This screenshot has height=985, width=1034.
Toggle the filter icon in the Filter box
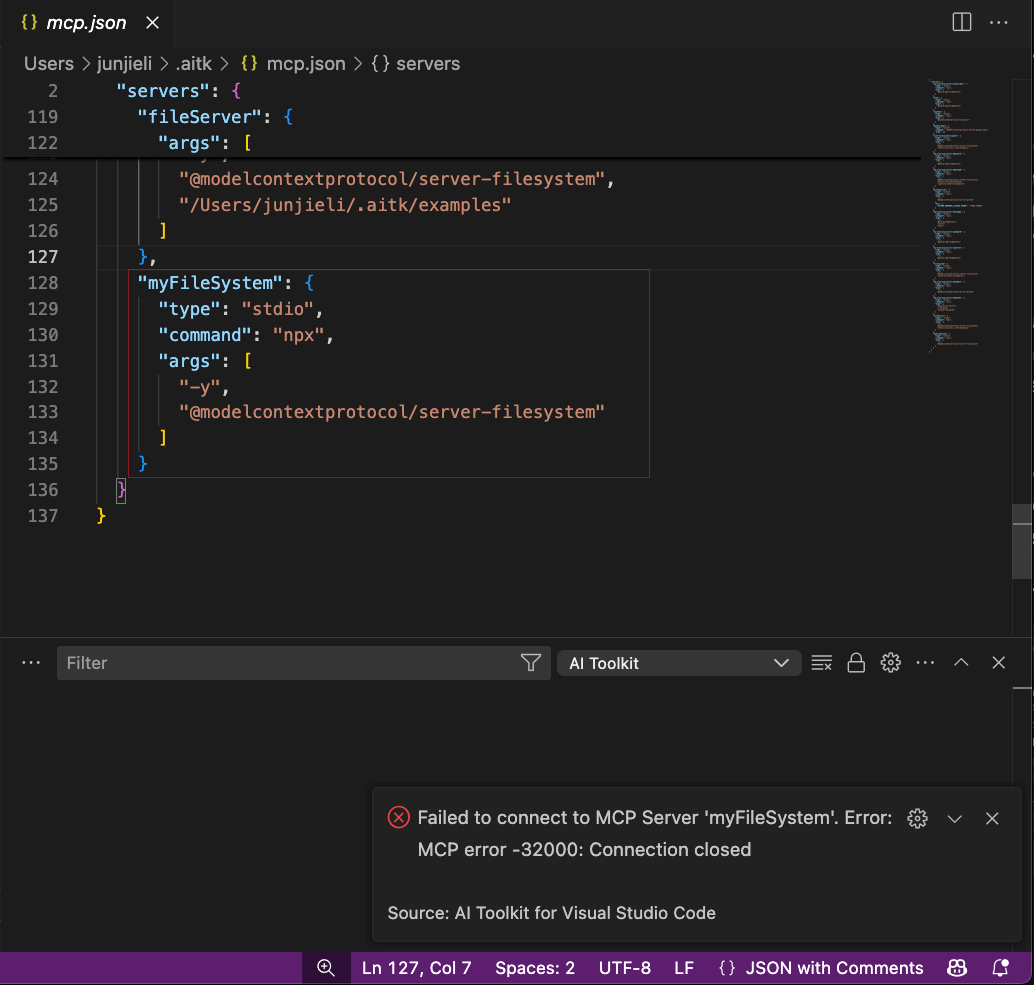(530, 662)
